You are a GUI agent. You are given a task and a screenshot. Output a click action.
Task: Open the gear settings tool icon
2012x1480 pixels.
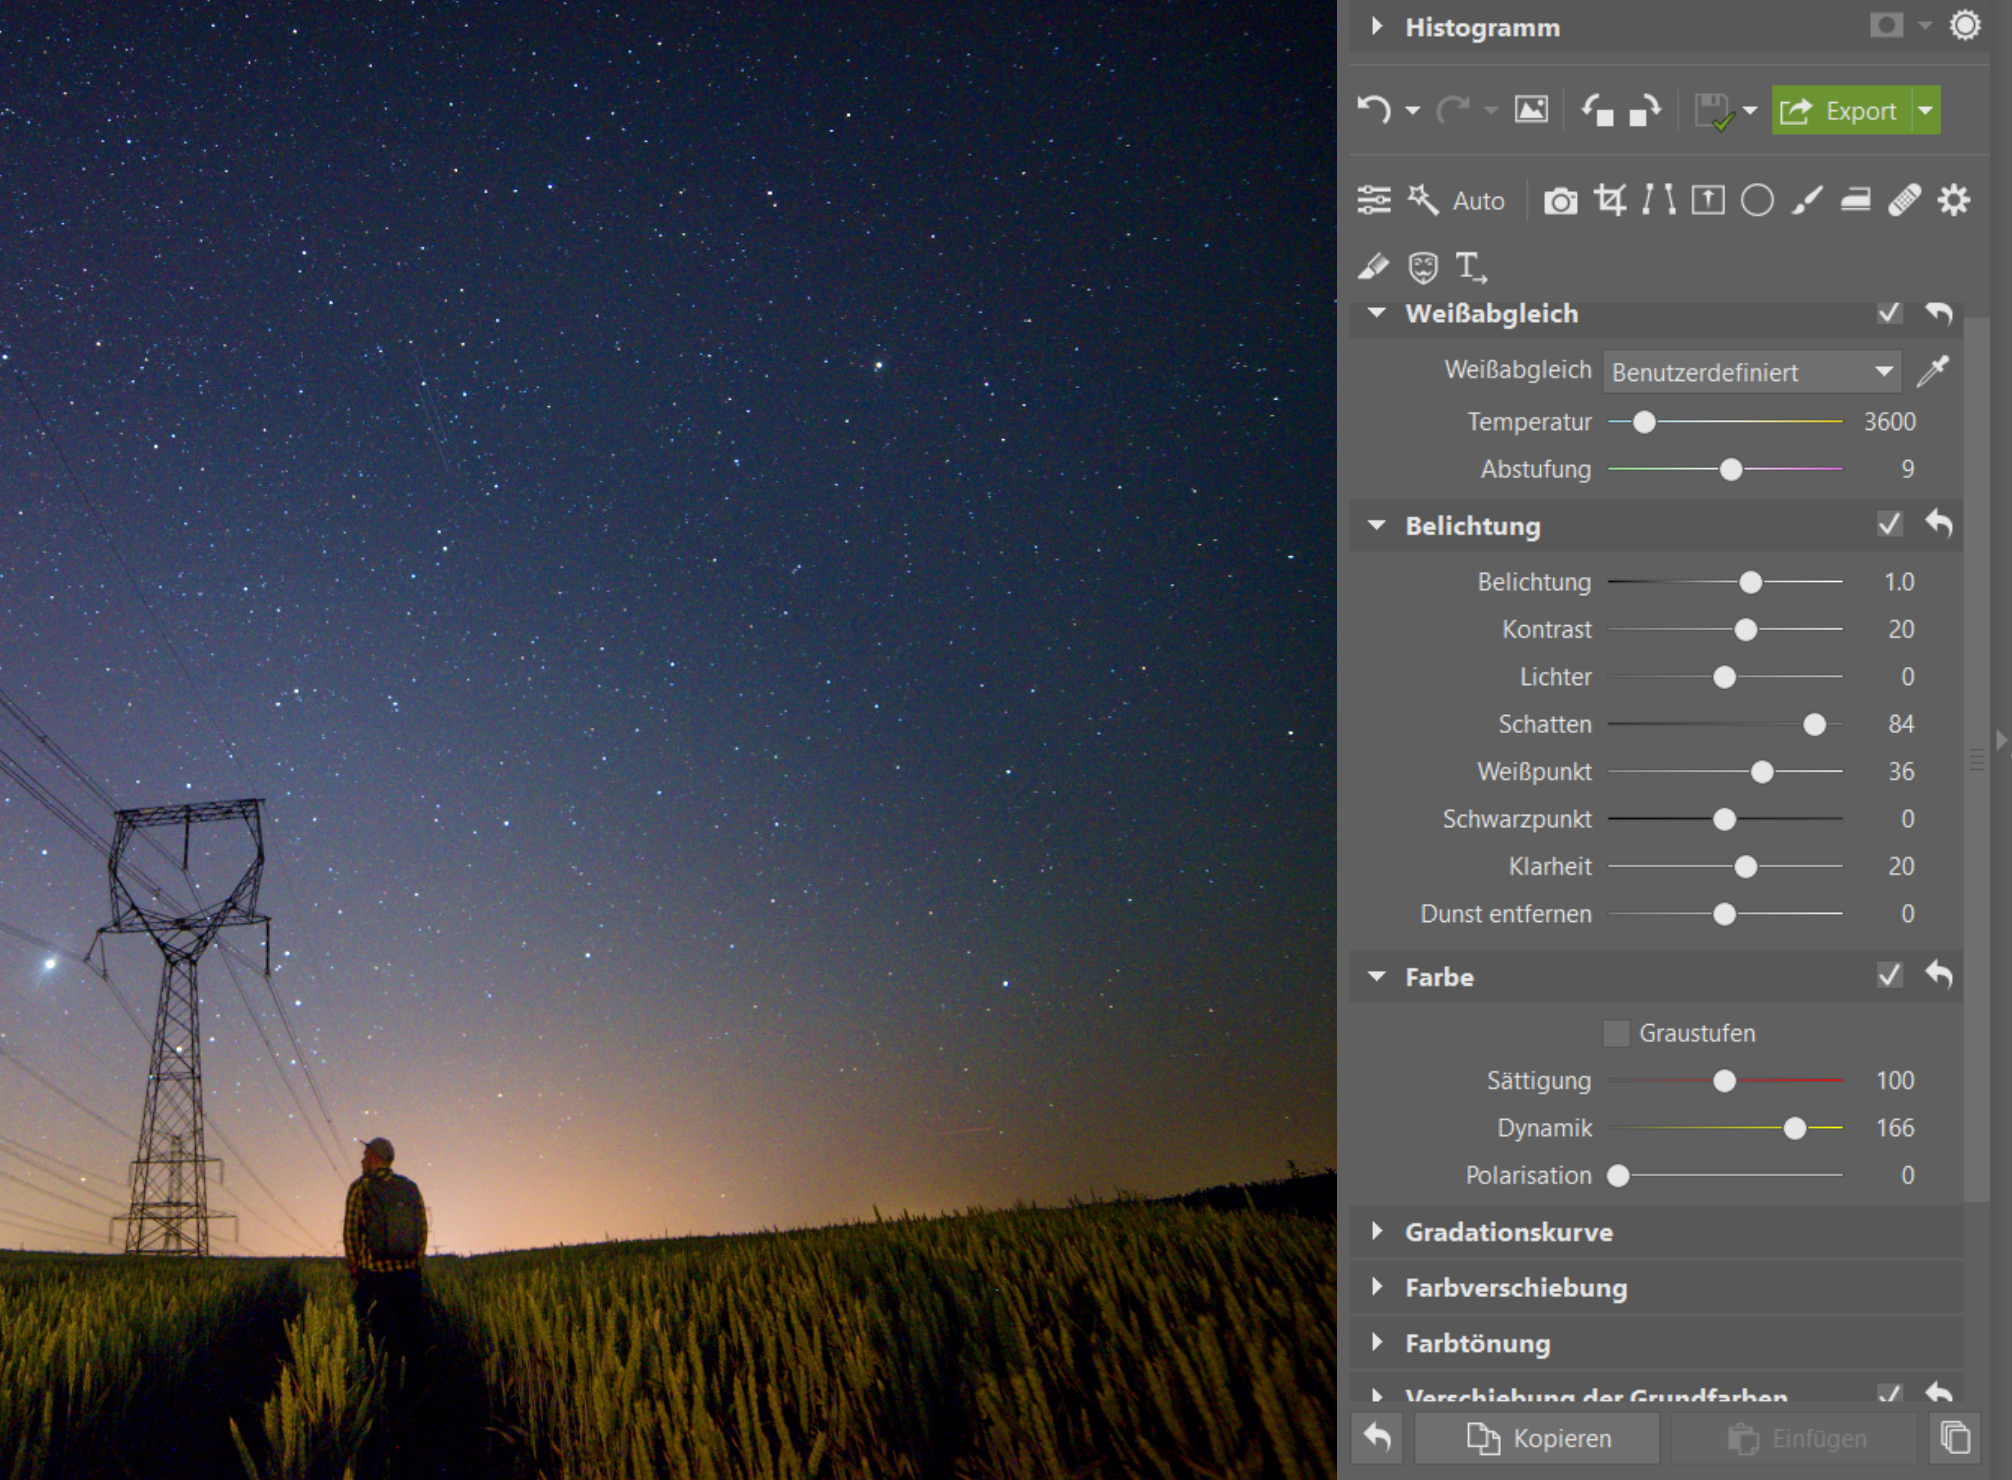(x=1953, y=200)
